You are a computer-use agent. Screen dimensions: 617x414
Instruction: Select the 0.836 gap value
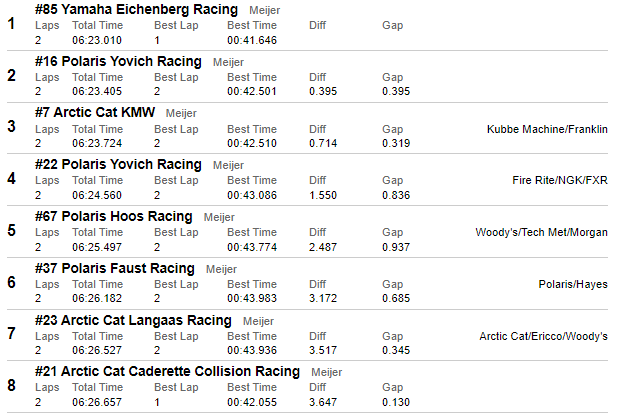point(396,195)
